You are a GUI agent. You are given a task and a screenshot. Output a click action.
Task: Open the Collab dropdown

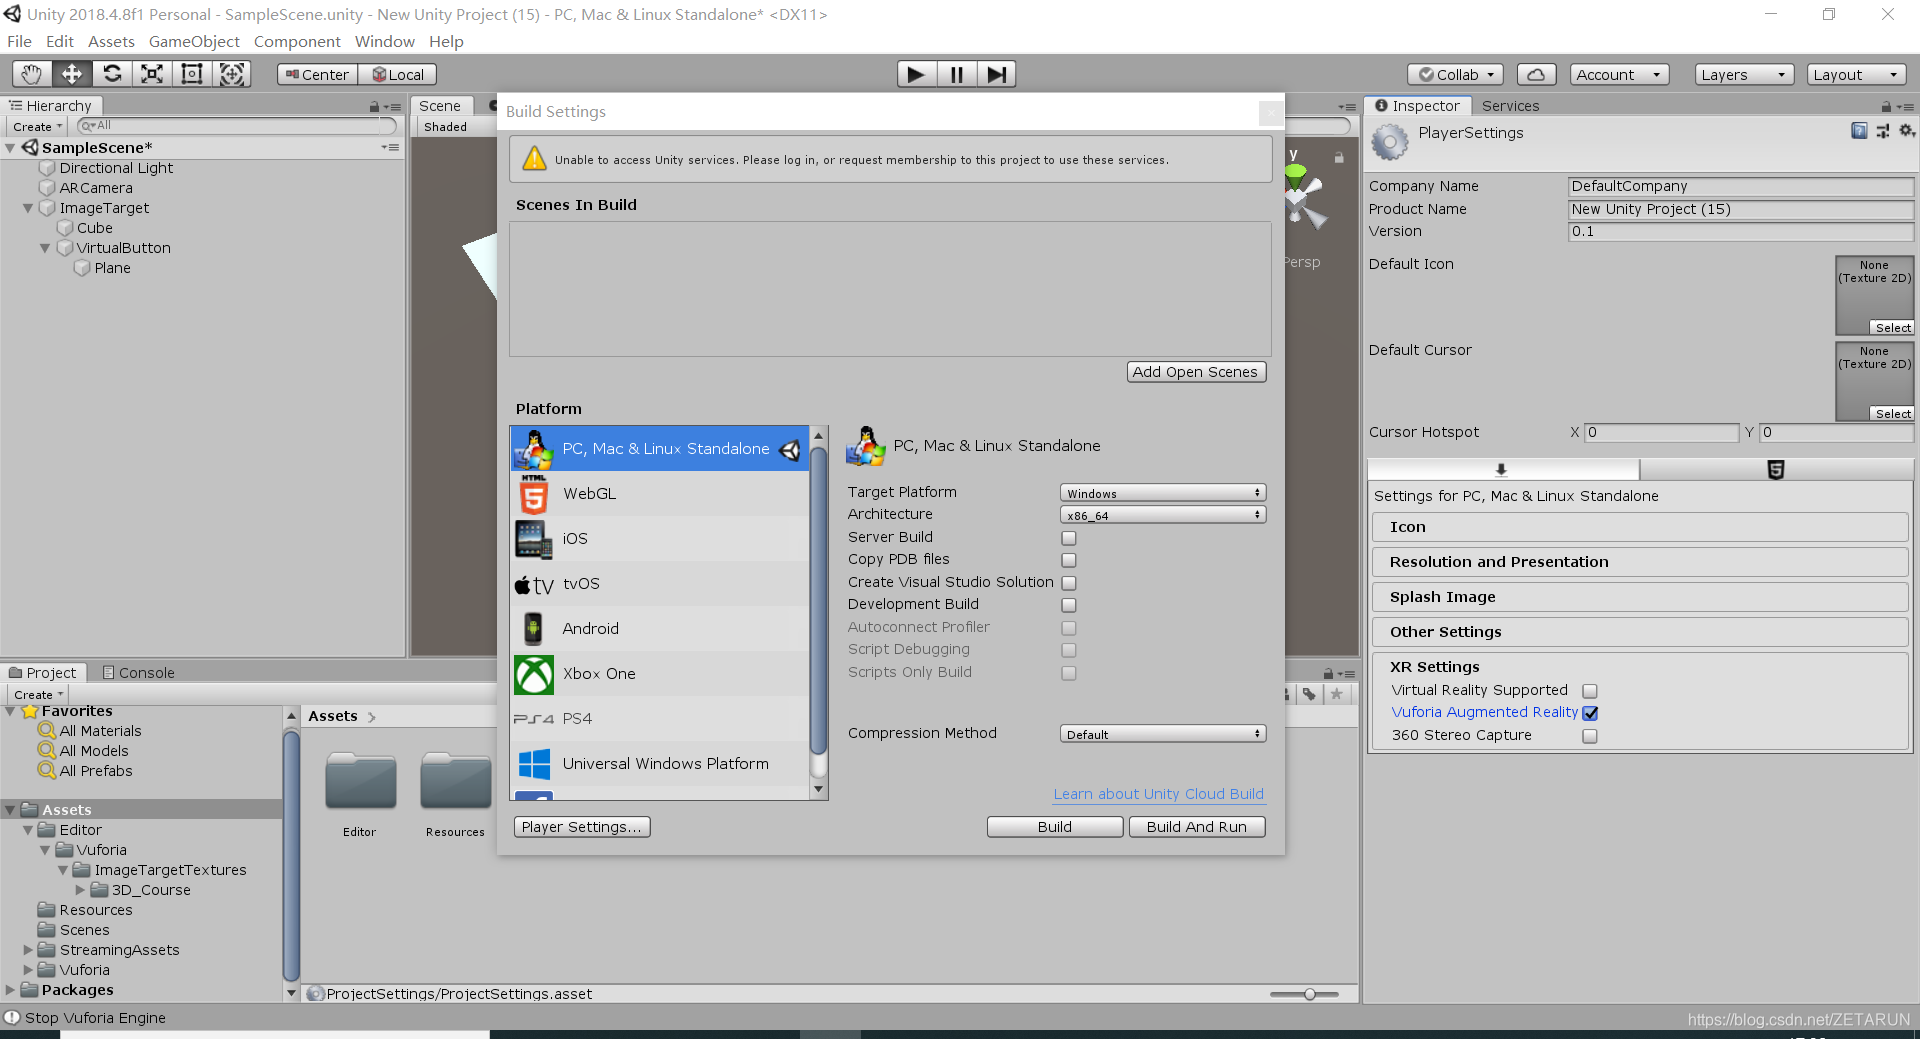pyautogui.click(x=1455, y=74)
